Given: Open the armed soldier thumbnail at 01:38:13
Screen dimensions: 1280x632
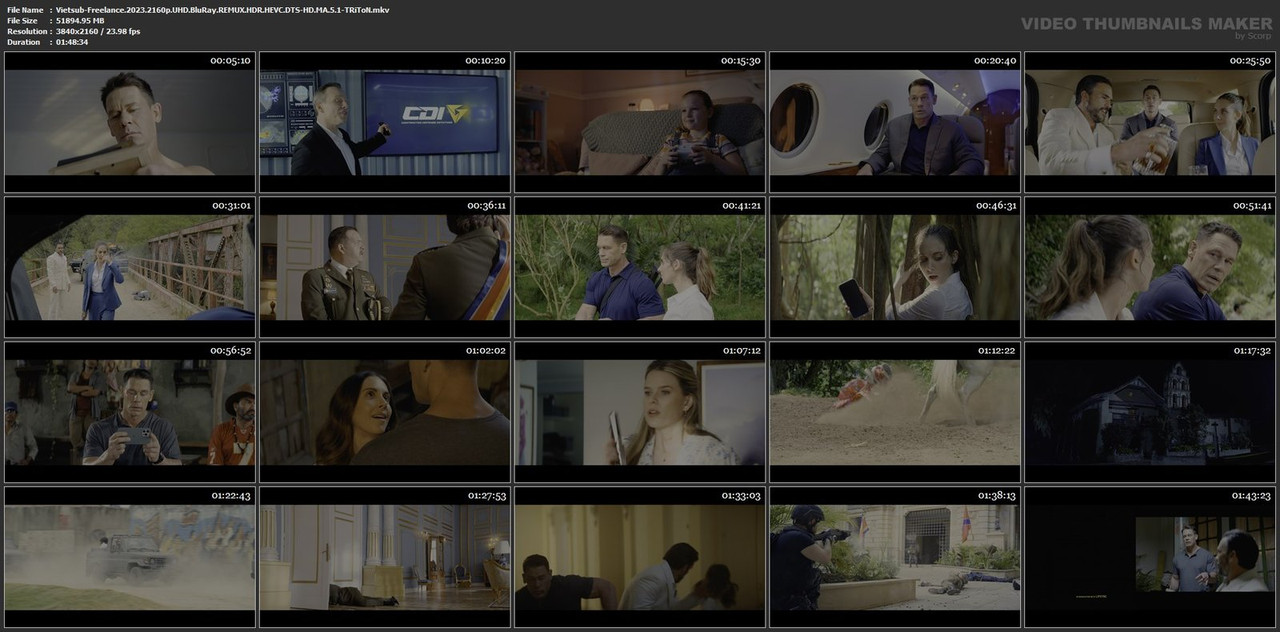Looking at the screenshot, I should pyautogui.click(x=895, y=557).
